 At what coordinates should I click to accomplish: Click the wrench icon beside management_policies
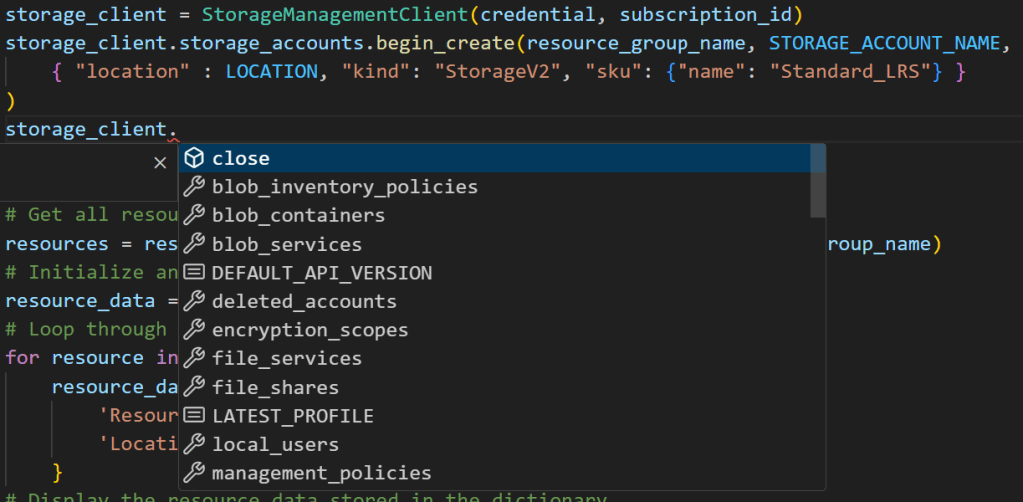tap(194, 473)
